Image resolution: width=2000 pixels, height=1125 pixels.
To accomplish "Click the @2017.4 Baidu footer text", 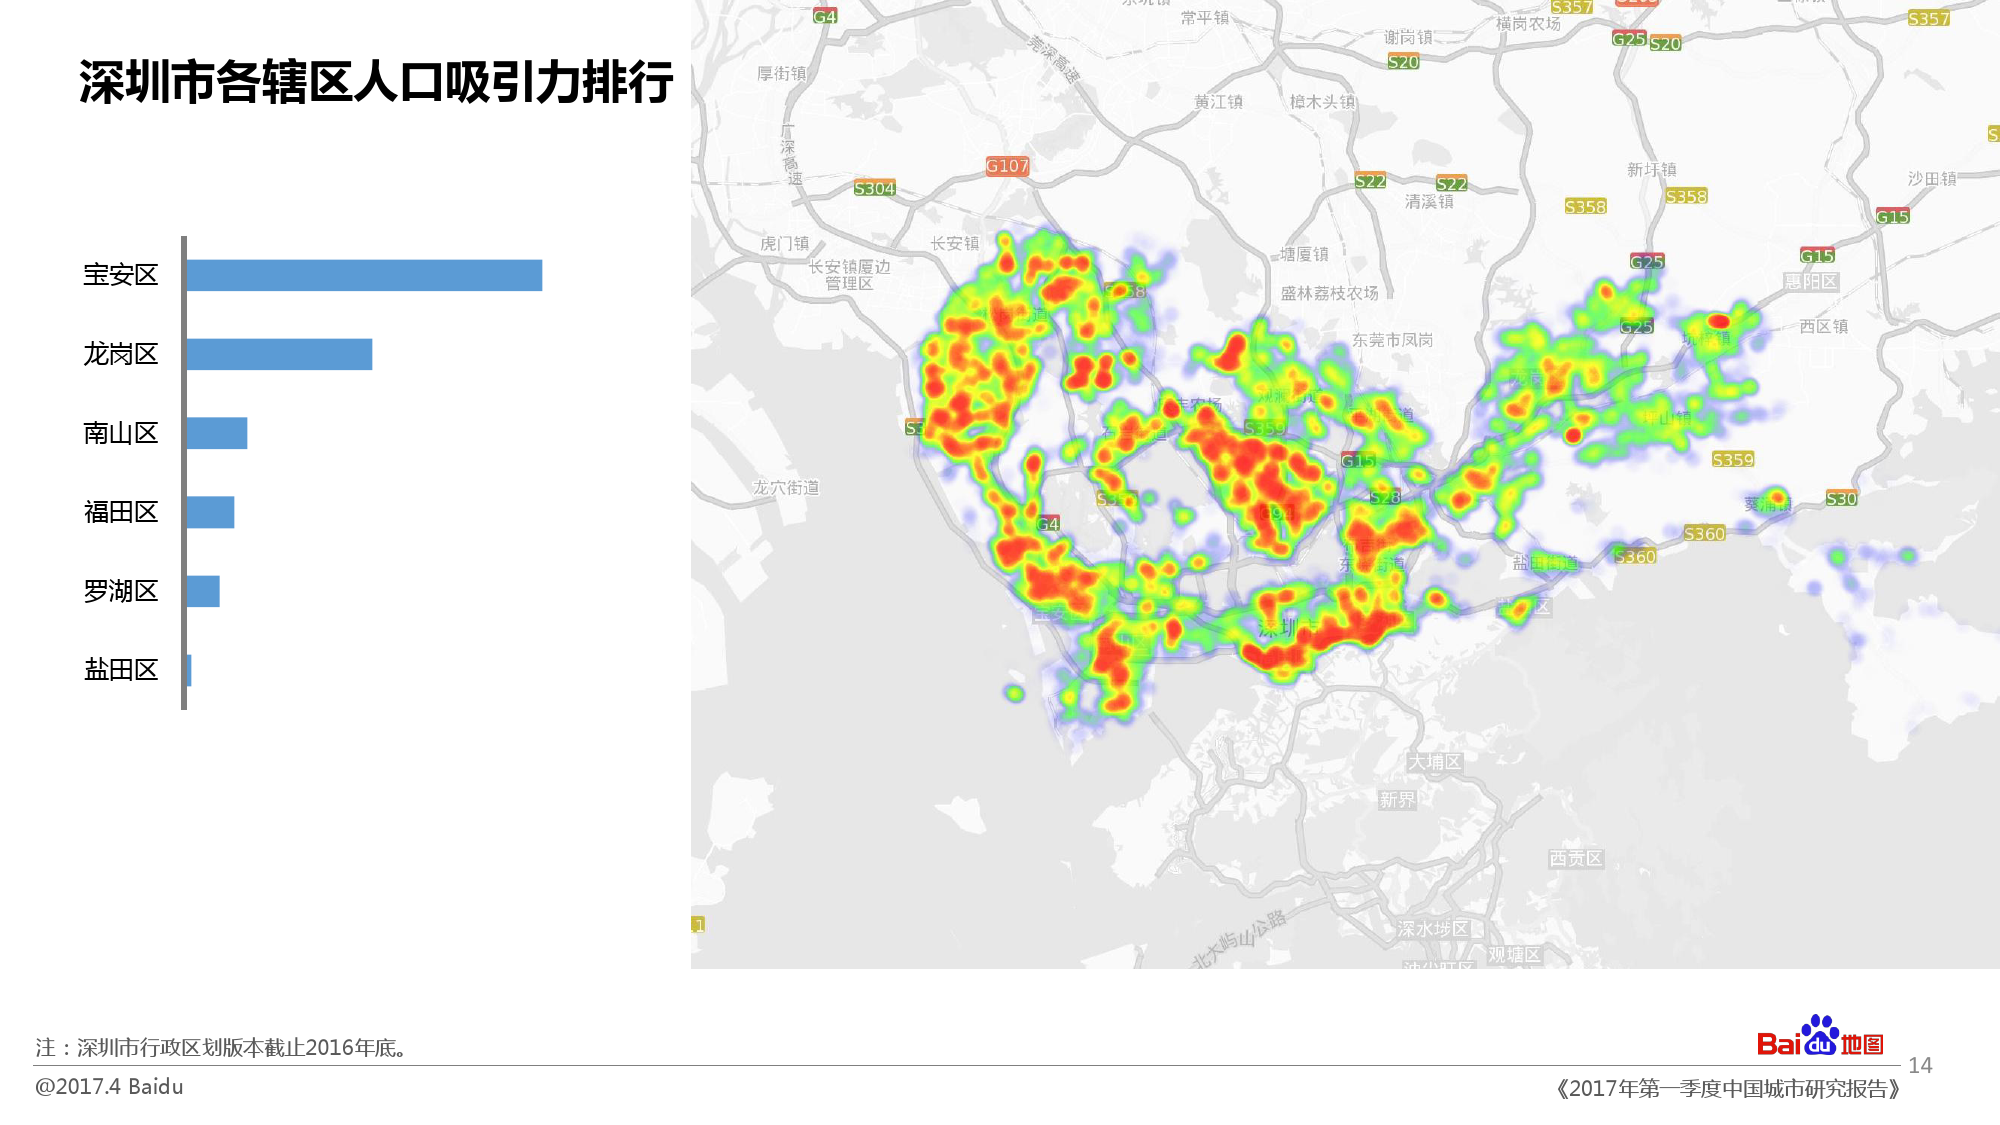I will point(109,1086).
